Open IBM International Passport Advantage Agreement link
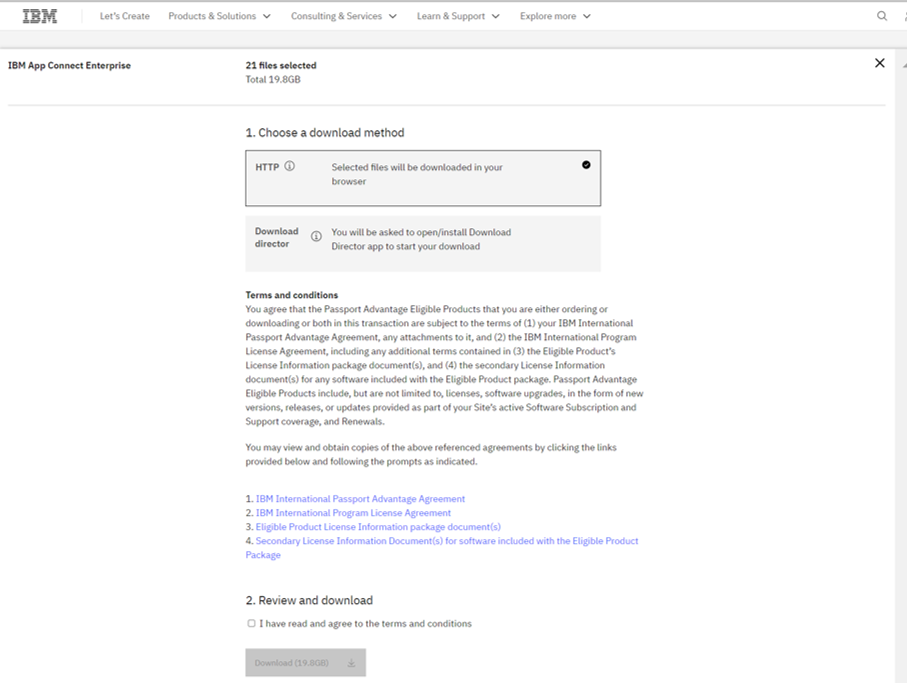The width and height of the screenshot is (907, 683). coord(360,499)
